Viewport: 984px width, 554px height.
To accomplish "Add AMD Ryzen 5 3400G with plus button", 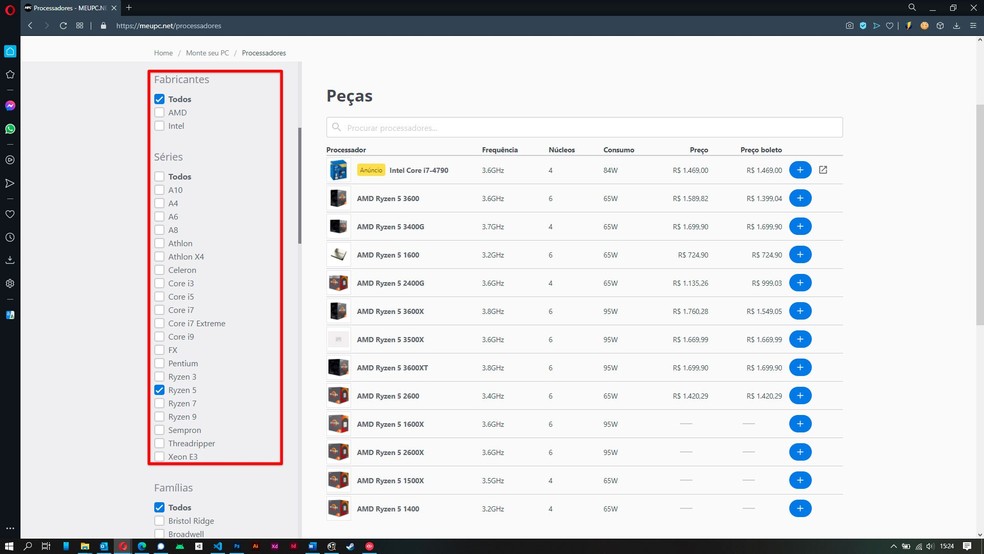I will 800,226.
